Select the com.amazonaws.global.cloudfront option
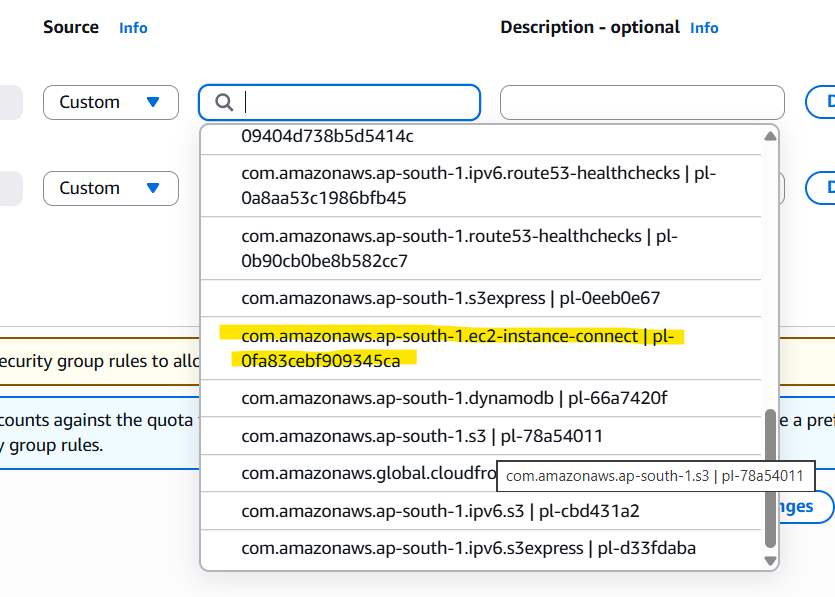The width and height of the screenshot is (835, 597). tap(368, 474)
